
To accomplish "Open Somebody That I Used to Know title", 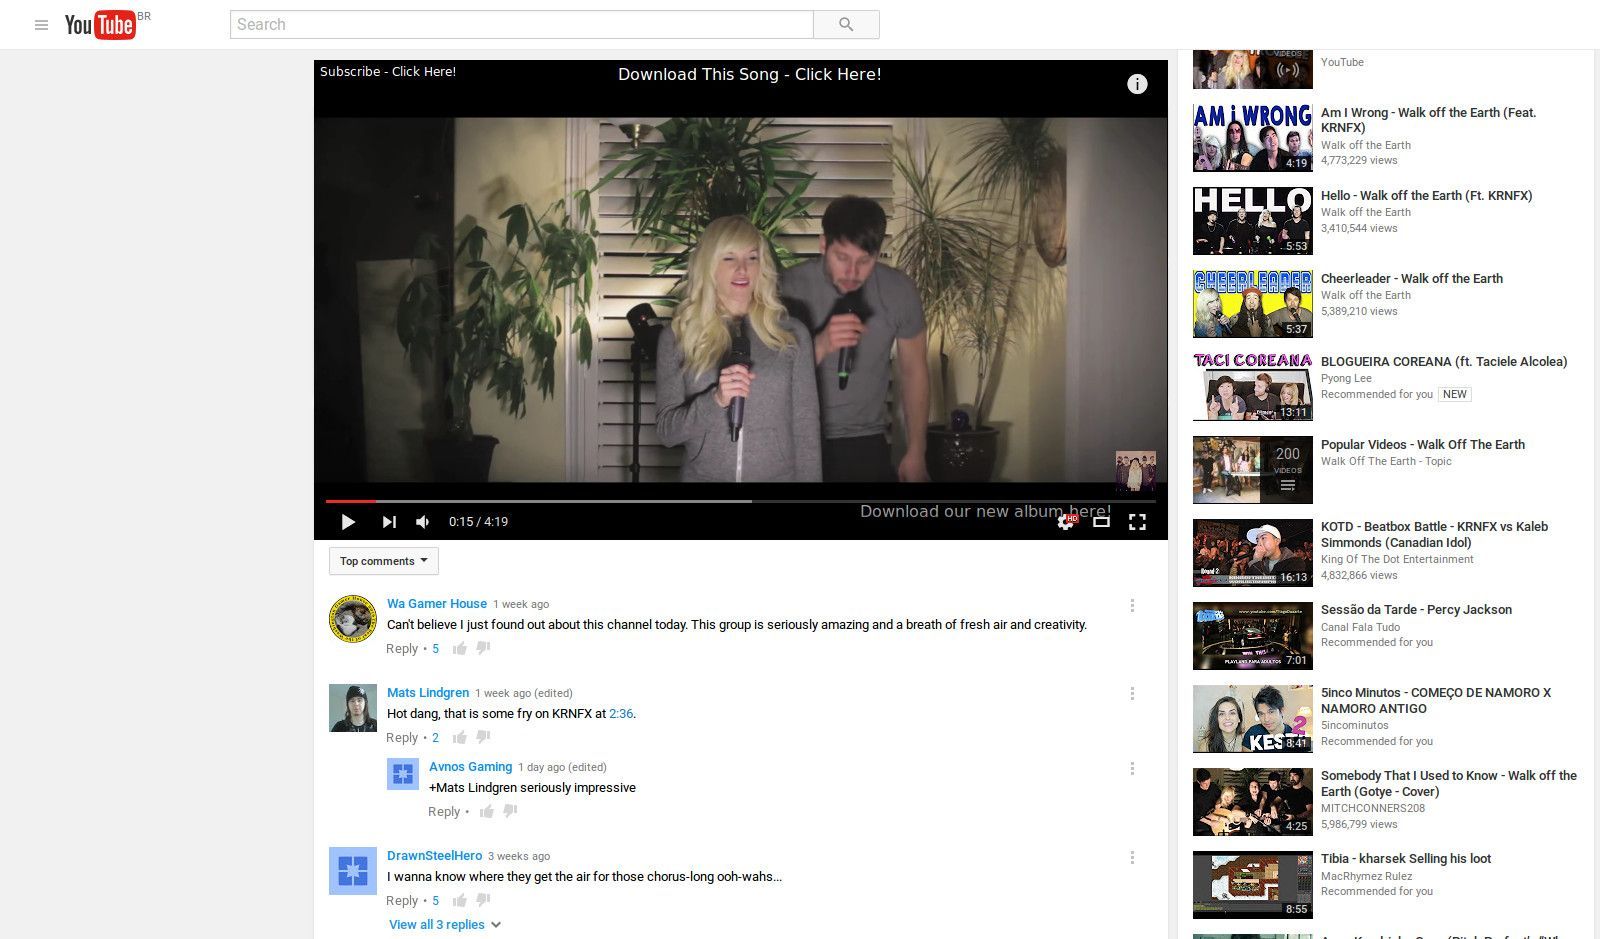I will tap(1449, 783).
